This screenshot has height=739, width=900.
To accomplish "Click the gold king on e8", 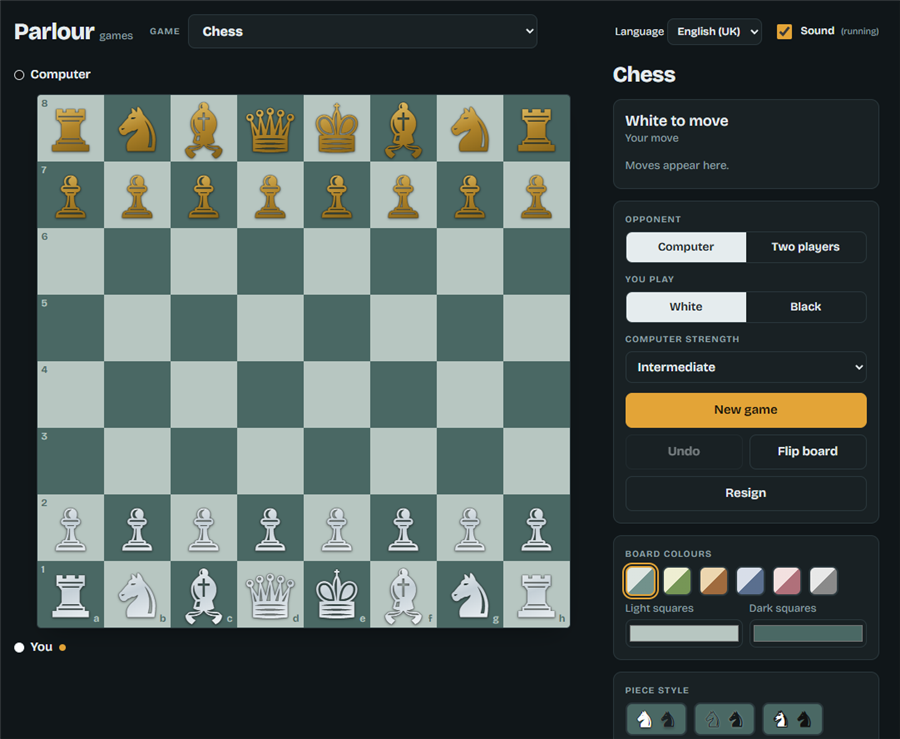I will (337, 129).
